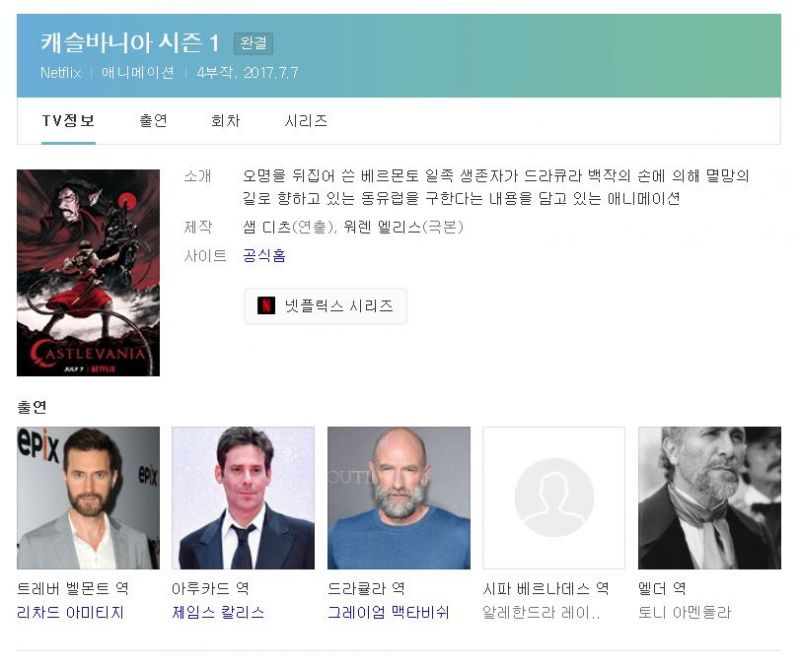800x667 pixels.
Task: Click the 그레이엄 맥타비쉬 actor photo
Action: [x=399, y=498]
